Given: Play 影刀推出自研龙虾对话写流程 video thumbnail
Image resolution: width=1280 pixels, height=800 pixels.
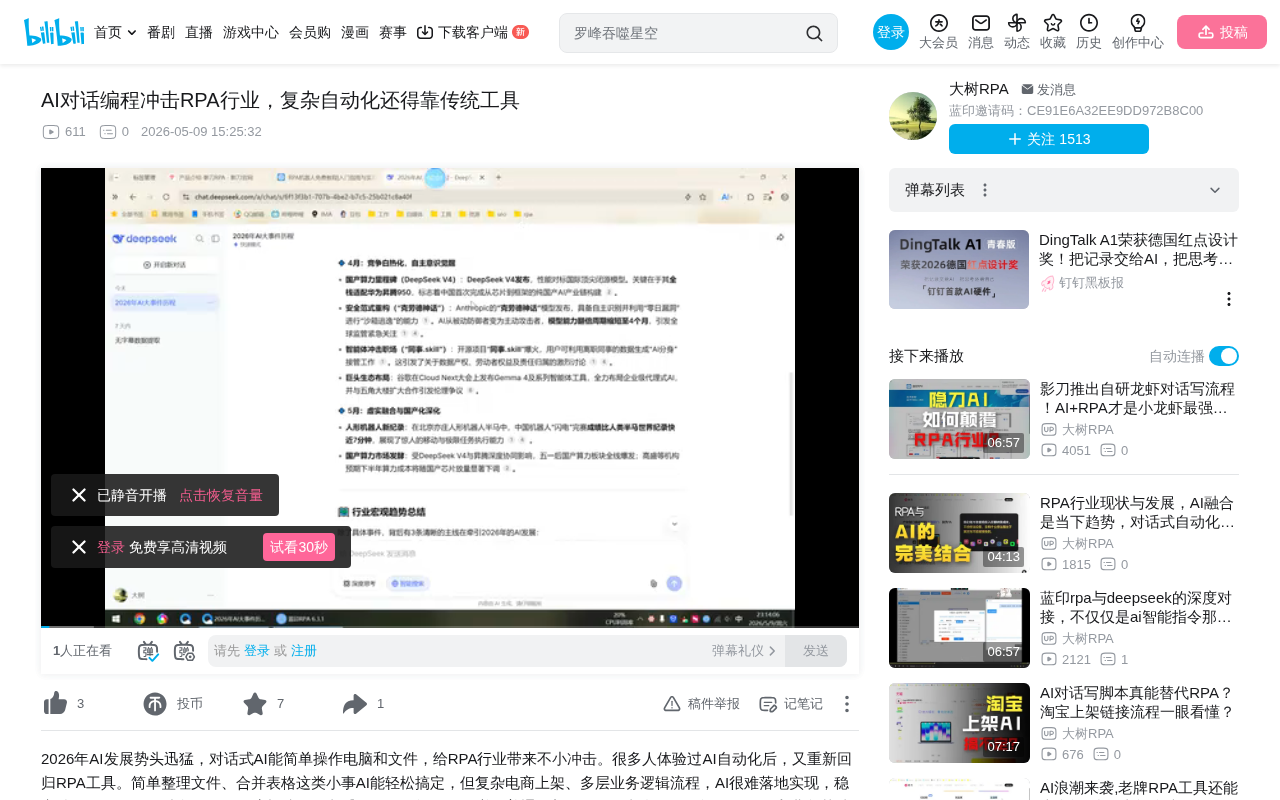Looking at the screenshot, I should 959,419.
